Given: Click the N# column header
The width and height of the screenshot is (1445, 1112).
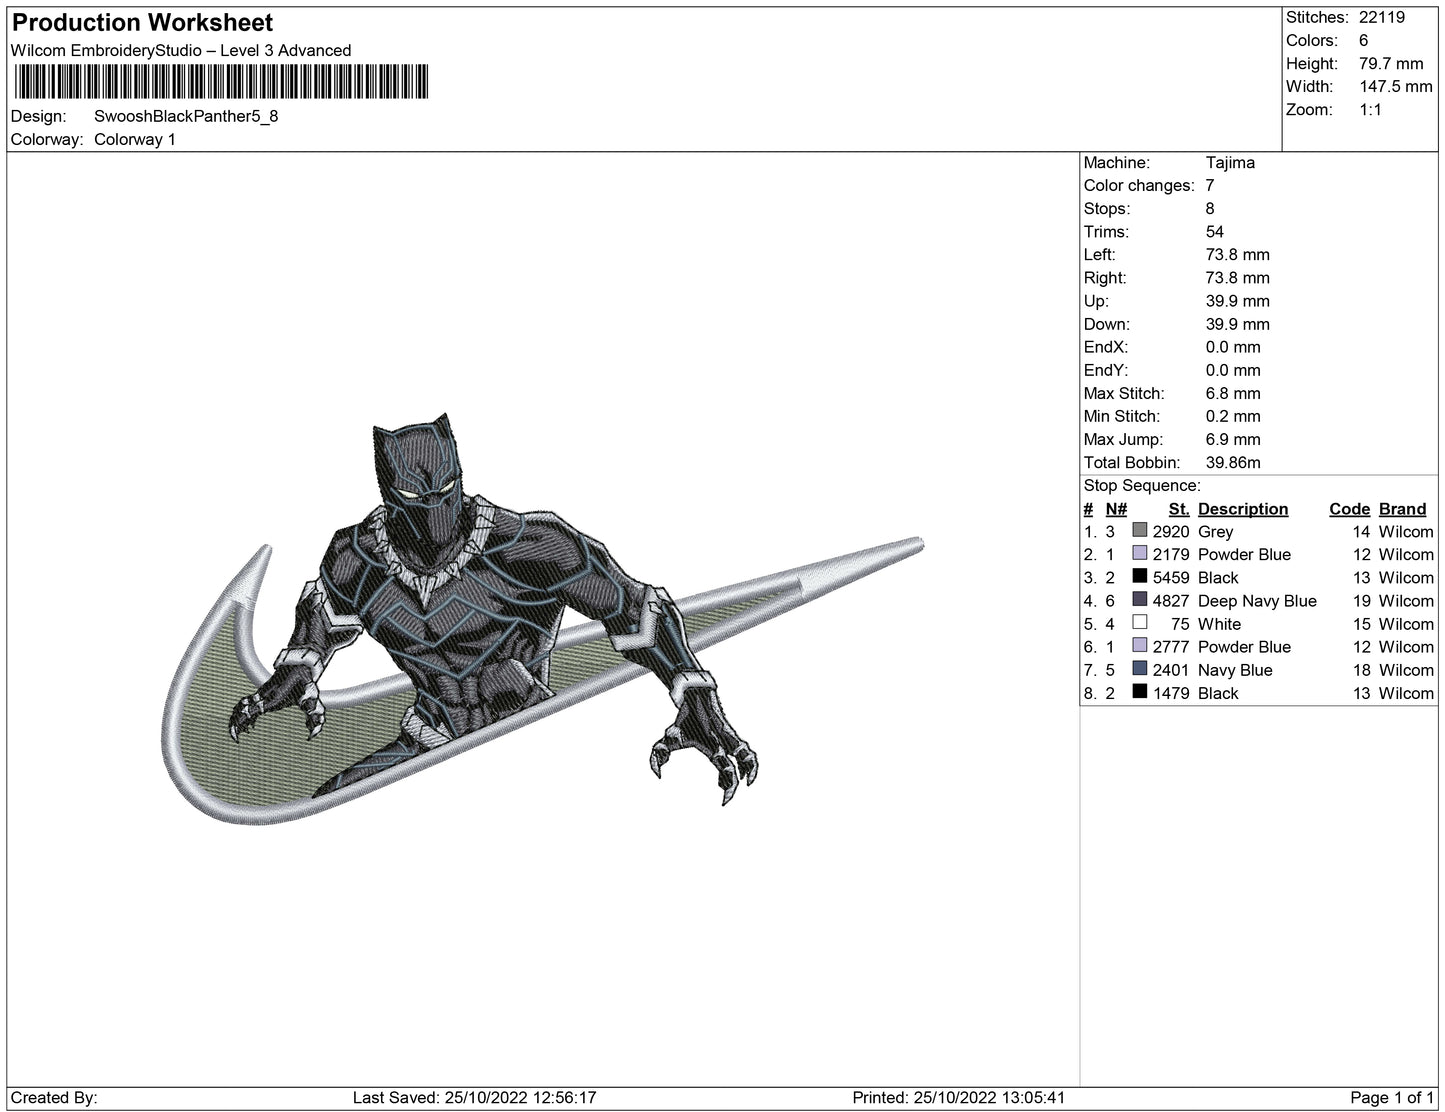Looking at the screenshot, I should pos(1116,508).
